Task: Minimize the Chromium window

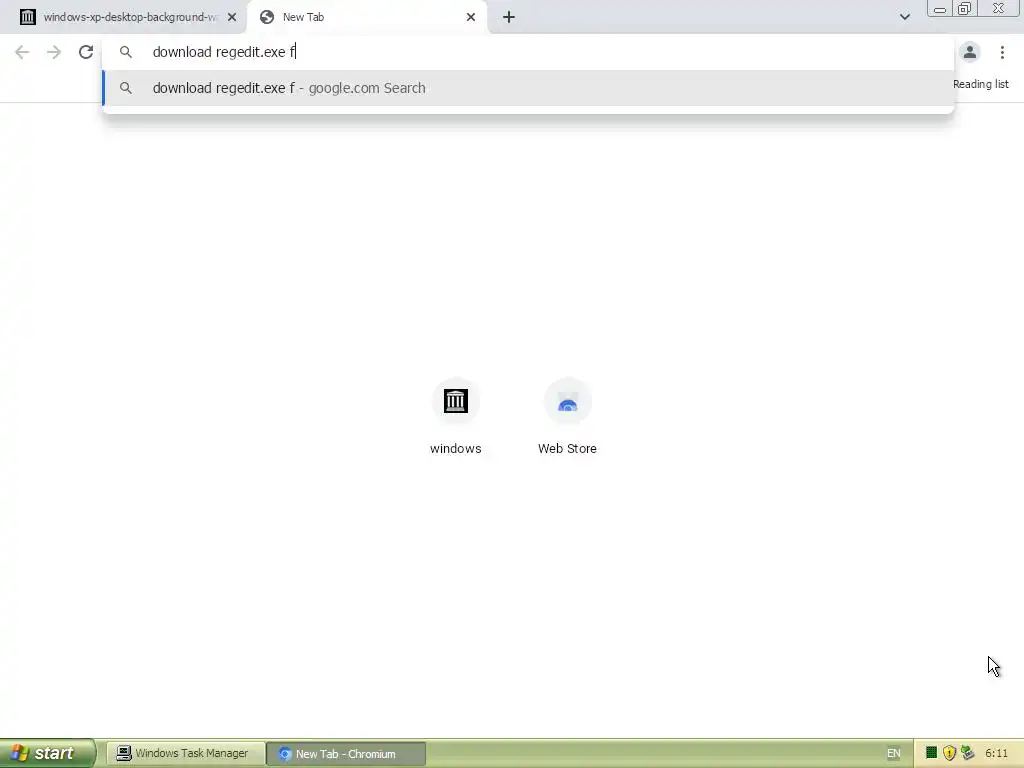Action: point(940,9)
